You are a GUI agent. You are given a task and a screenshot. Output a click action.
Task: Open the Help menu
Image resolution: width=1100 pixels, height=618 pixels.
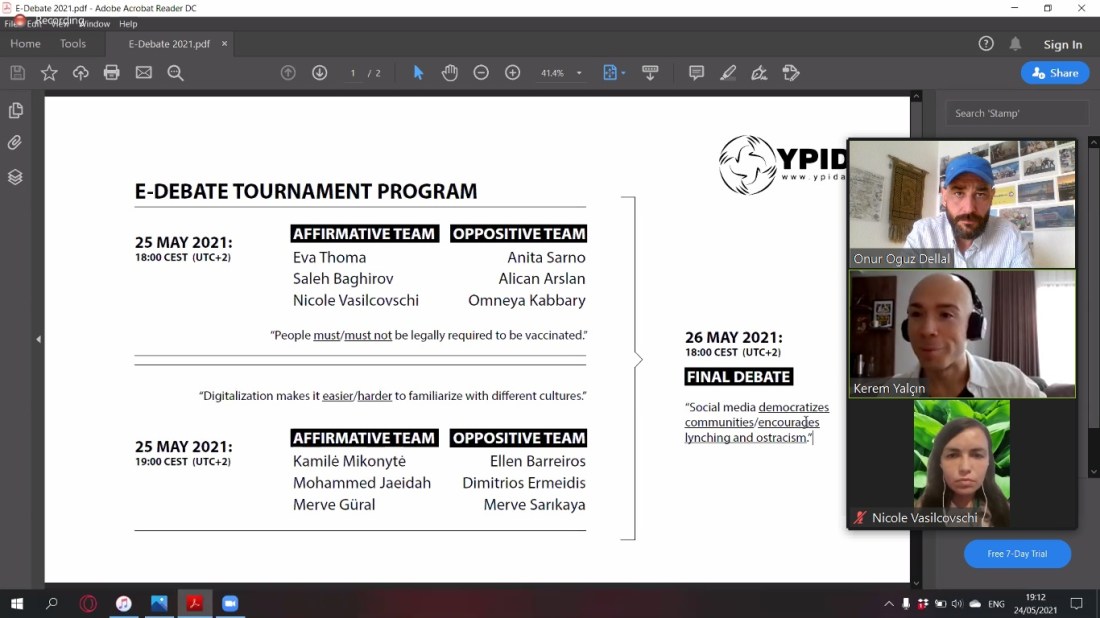pos(128,24)
